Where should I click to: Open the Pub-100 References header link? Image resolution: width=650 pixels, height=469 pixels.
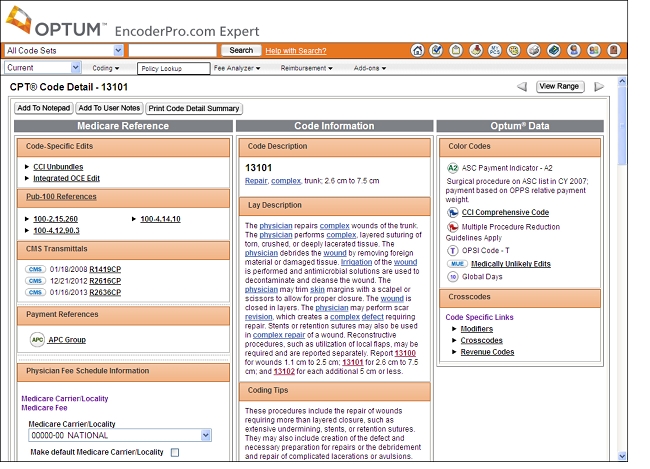(x=61, y=197)
